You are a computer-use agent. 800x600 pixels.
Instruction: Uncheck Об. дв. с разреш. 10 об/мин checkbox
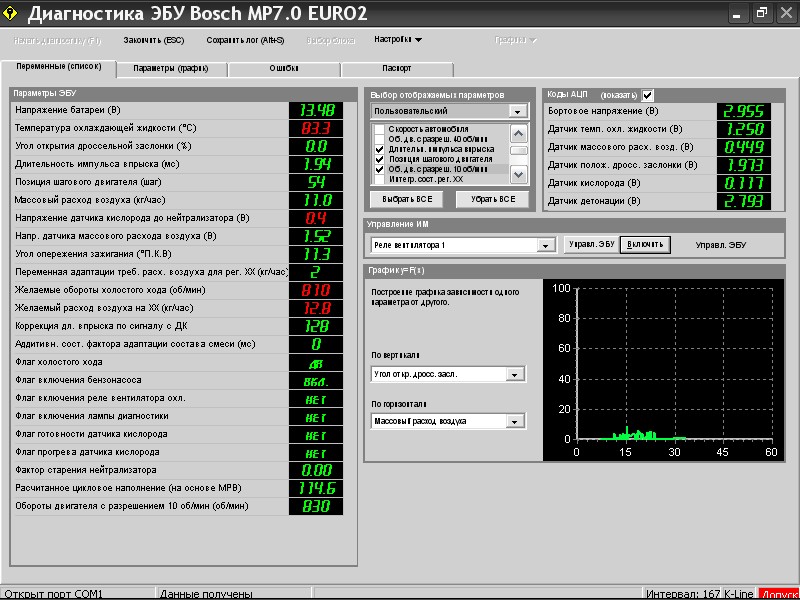tap(379, 169)
